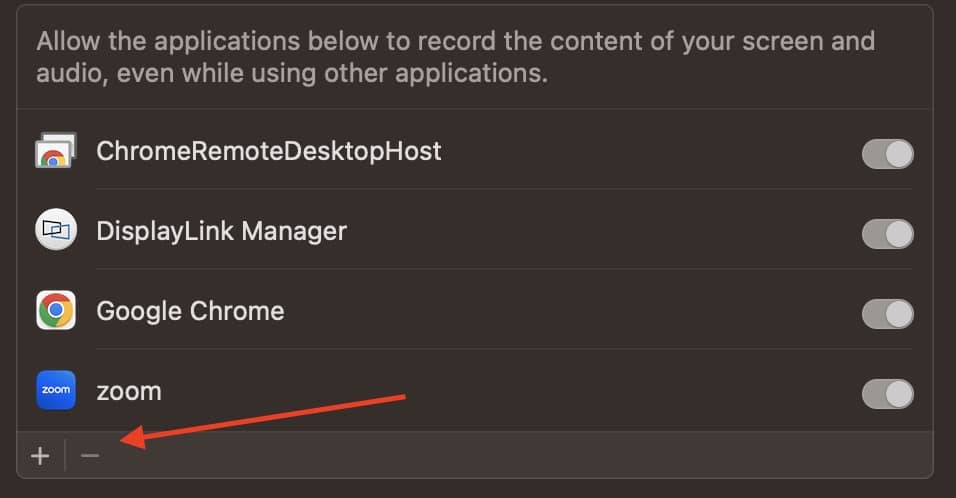Select the DisplayLink Manager name label
The width and height of the screenshot is (956, 498).
(x=221, y=232)
